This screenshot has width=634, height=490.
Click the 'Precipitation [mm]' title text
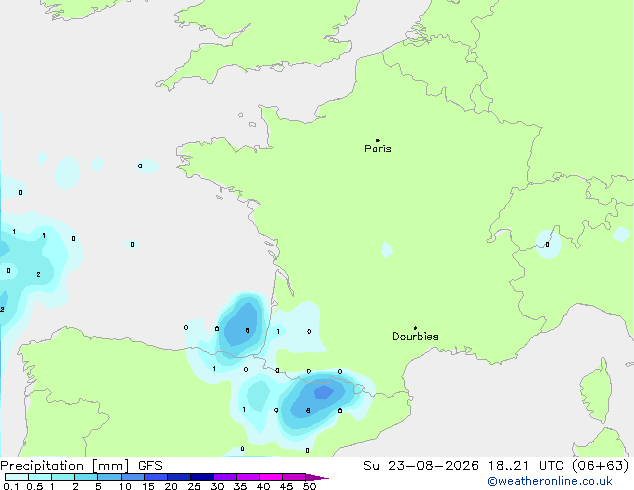[x=65, y=466]
